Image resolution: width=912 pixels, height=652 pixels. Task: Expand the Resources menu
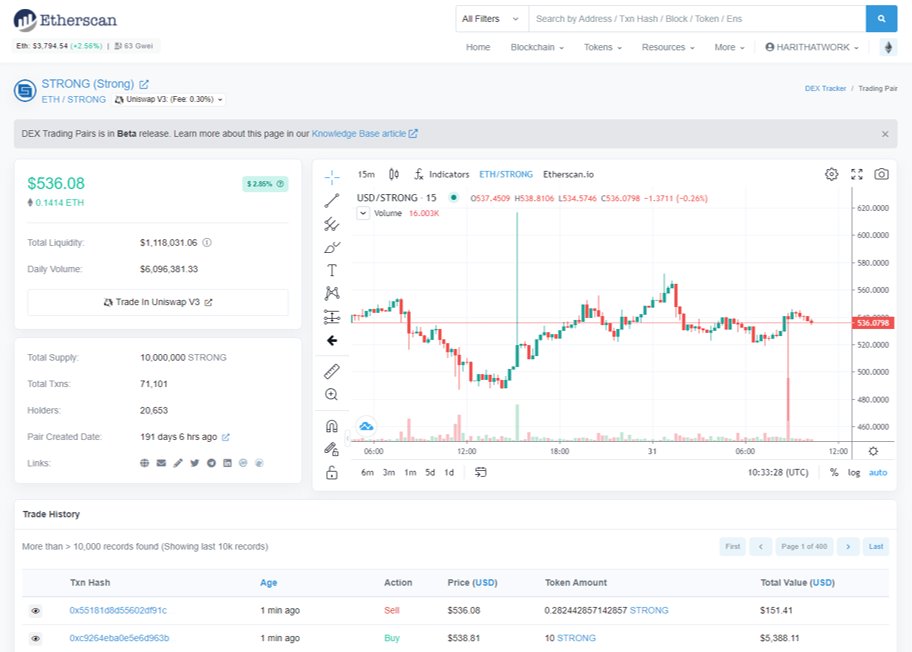point(668,47)
